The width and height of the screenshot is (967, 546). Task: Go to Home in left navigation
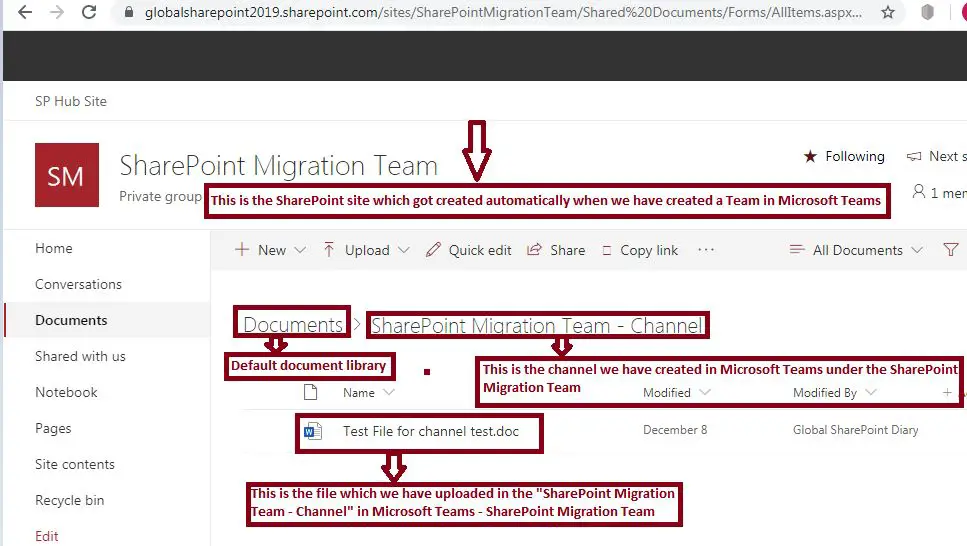click(x=54, y=248)
